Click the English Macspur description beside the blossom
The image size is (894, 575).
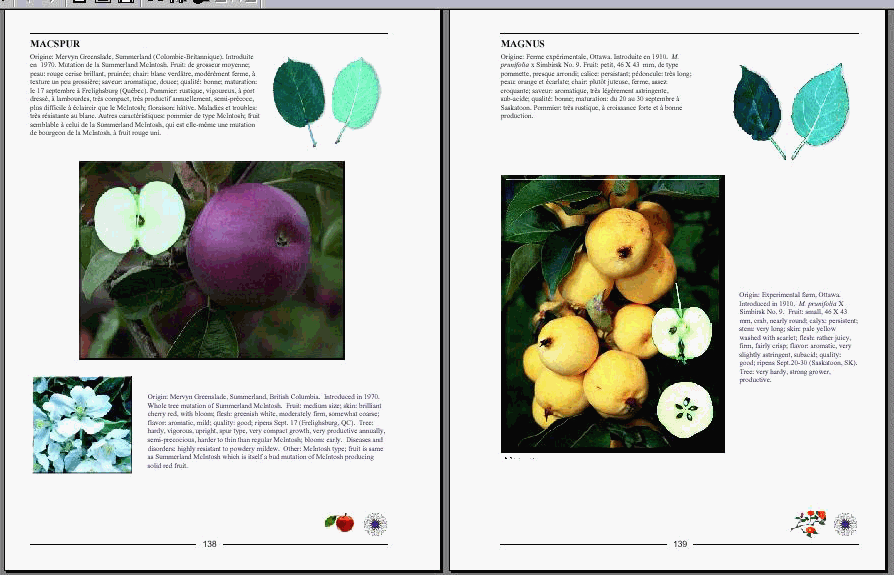coord(266,431)
